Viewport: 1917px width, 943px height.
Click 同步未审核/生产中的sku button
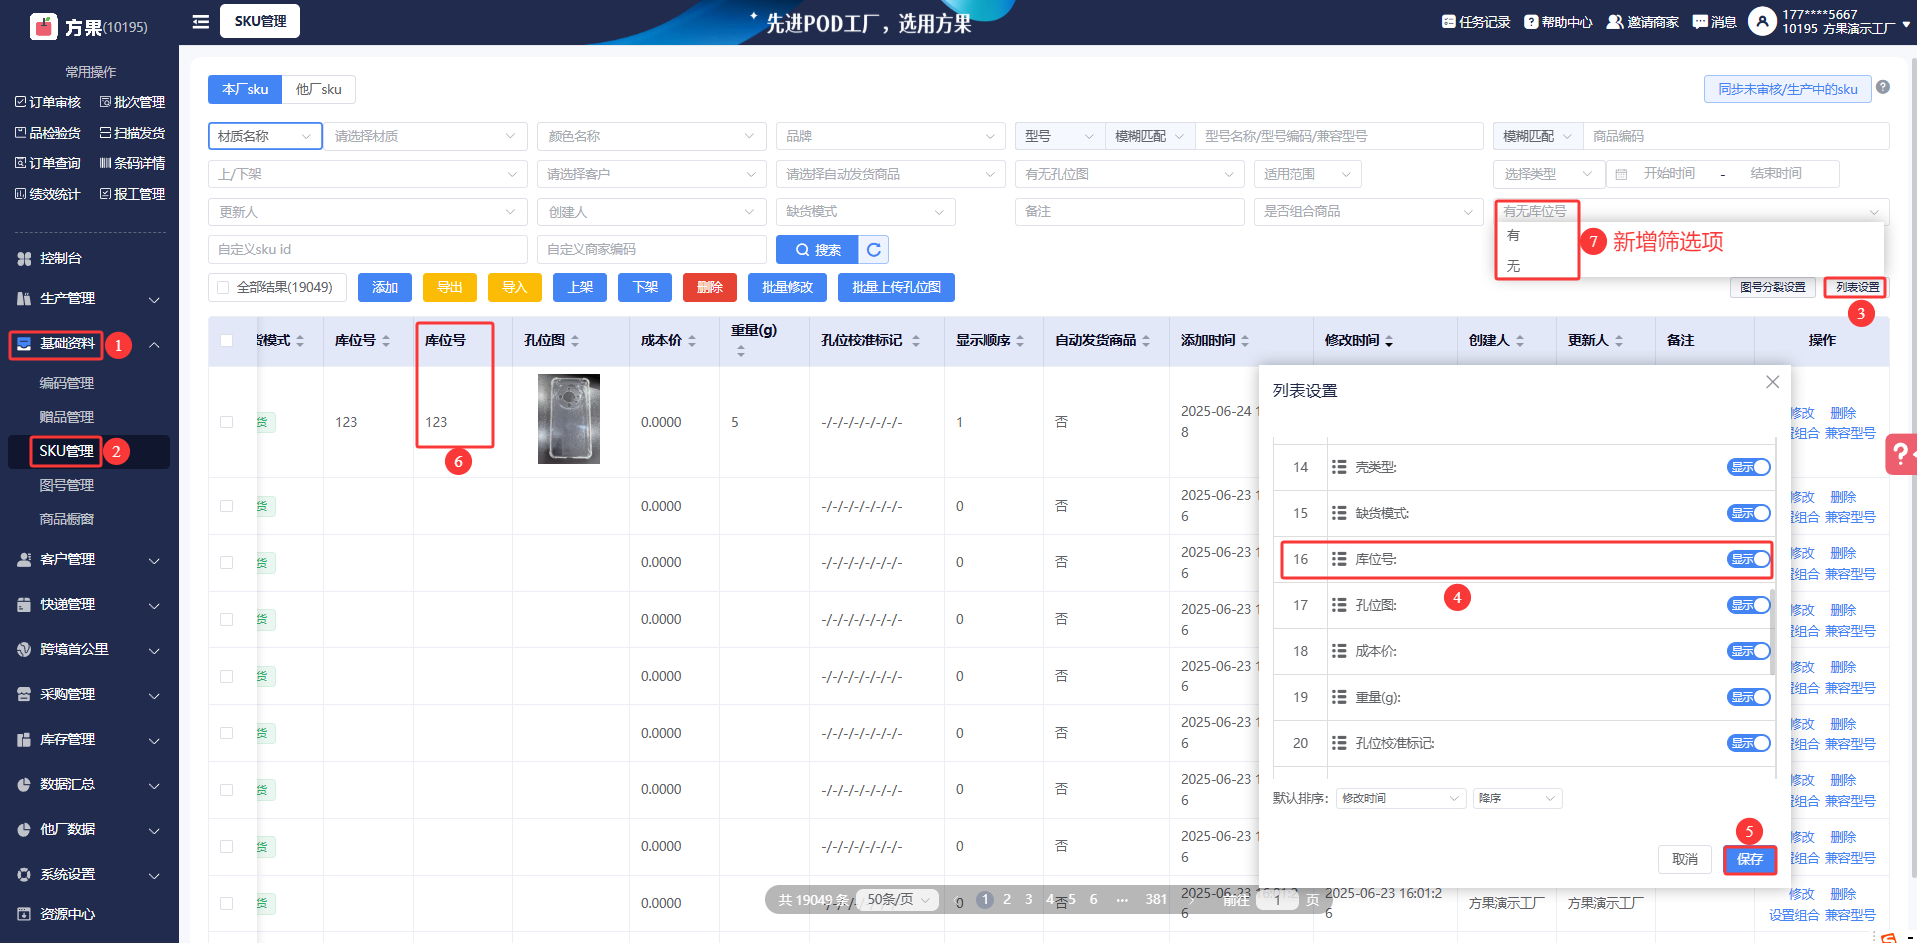click(1788, 89)
